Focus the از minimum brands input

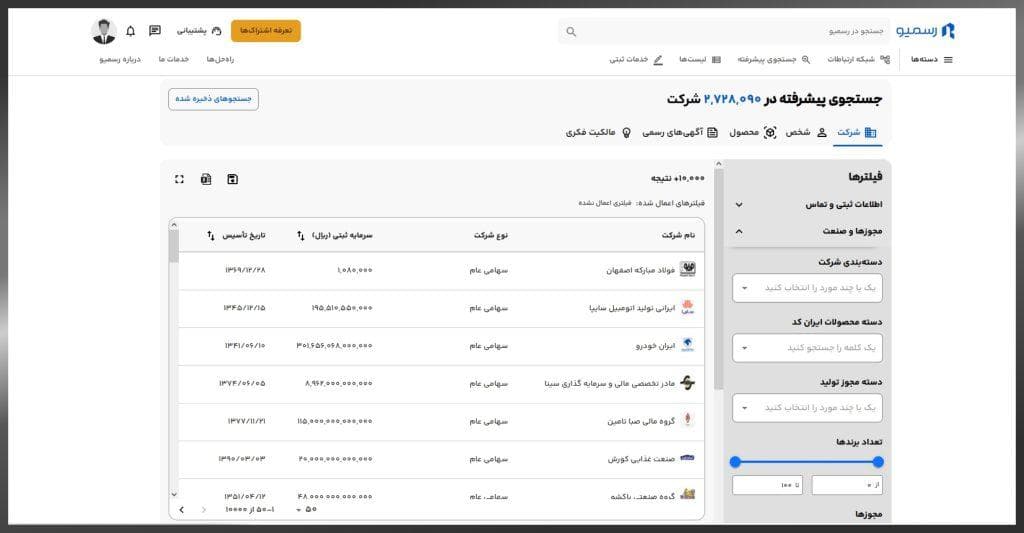coord(847,485)
